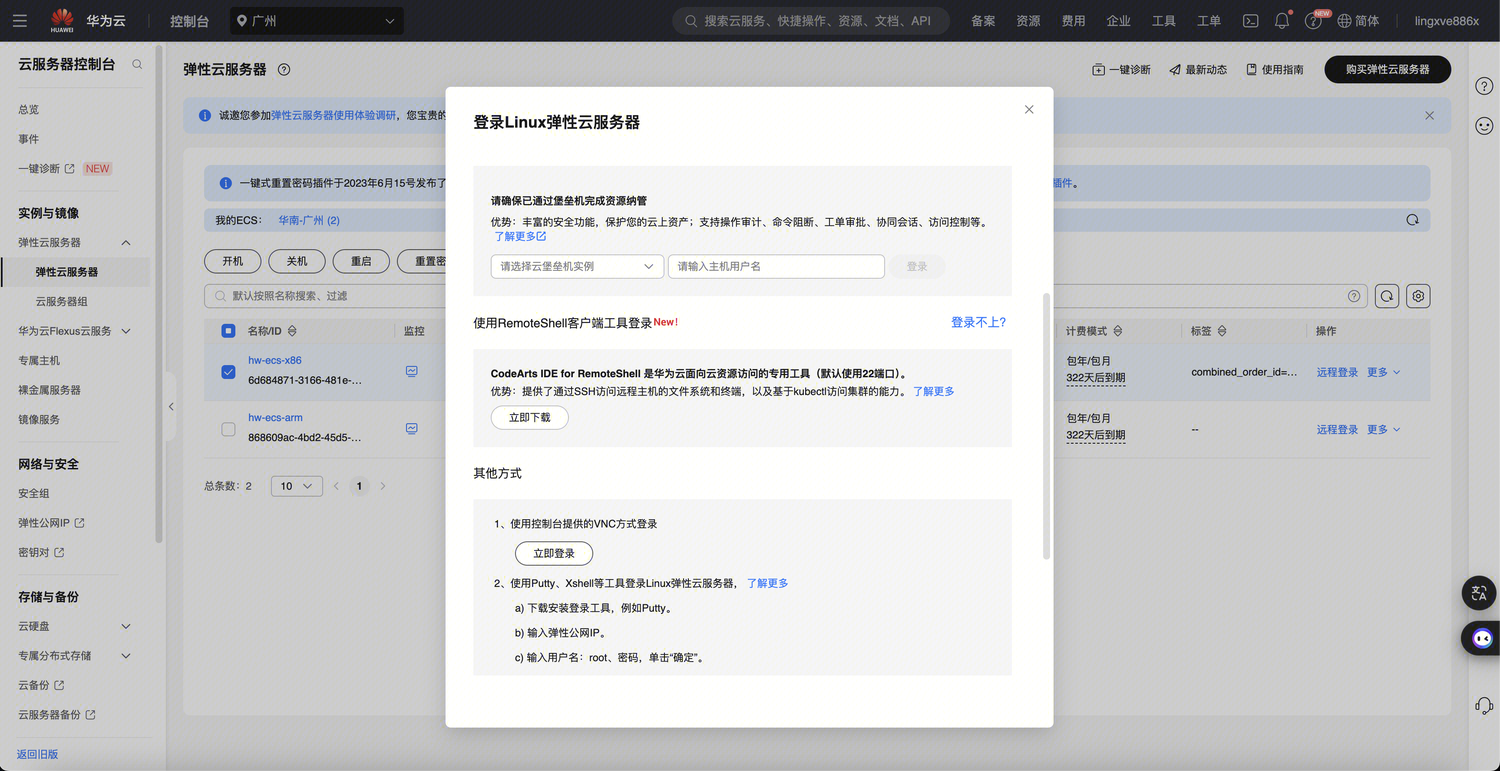1500x771 pixels.
Task: Open 使用指南 in the page header
Action: pos(1275,69)
